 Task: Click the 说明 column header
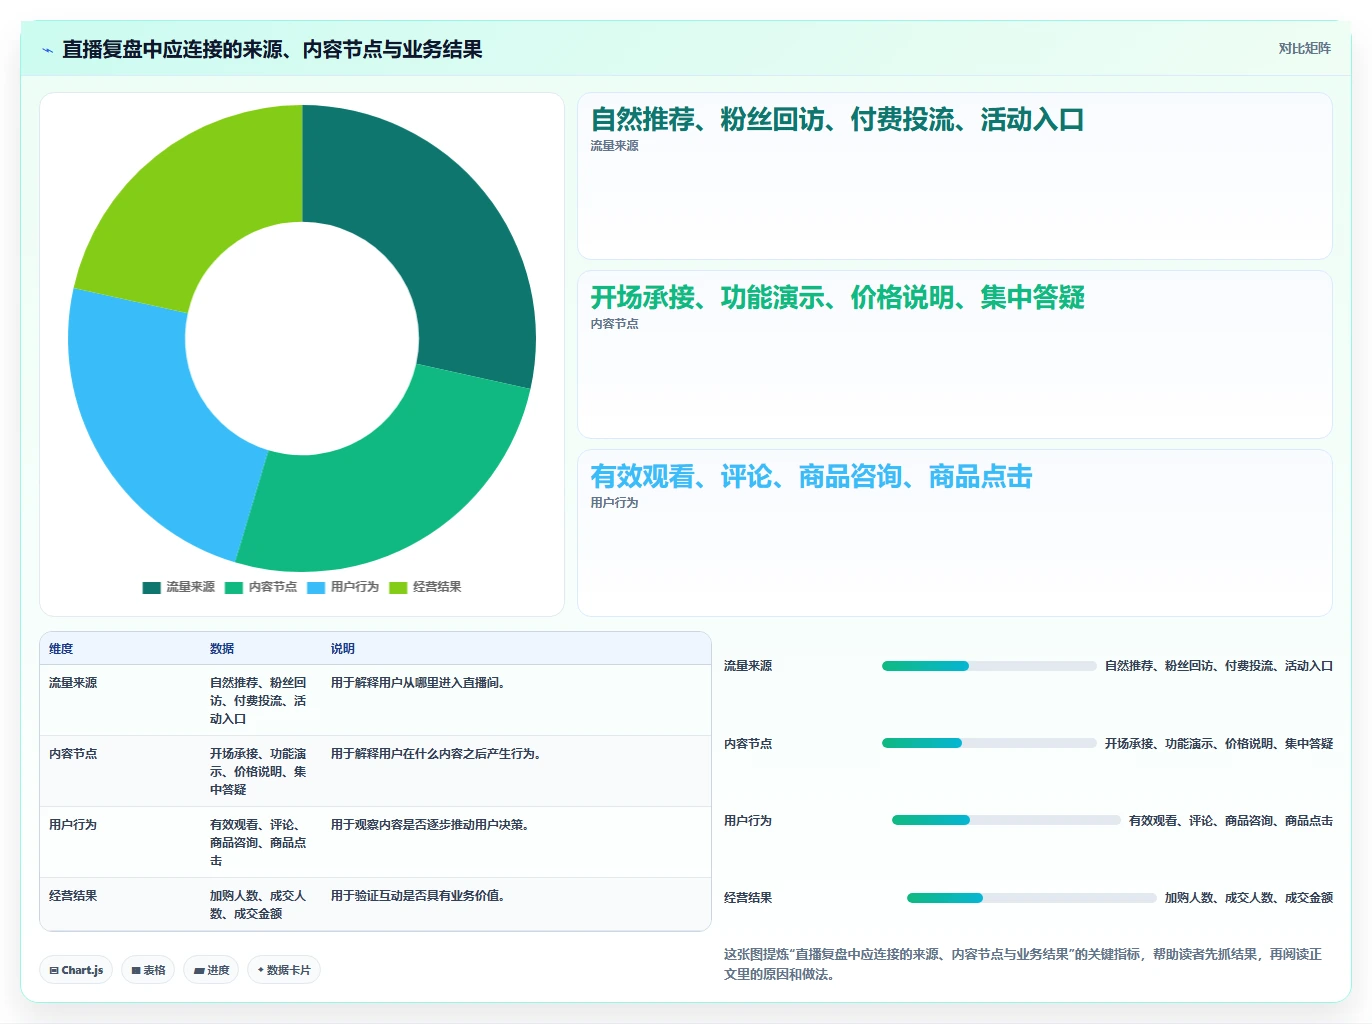click(x=343, y=649)
